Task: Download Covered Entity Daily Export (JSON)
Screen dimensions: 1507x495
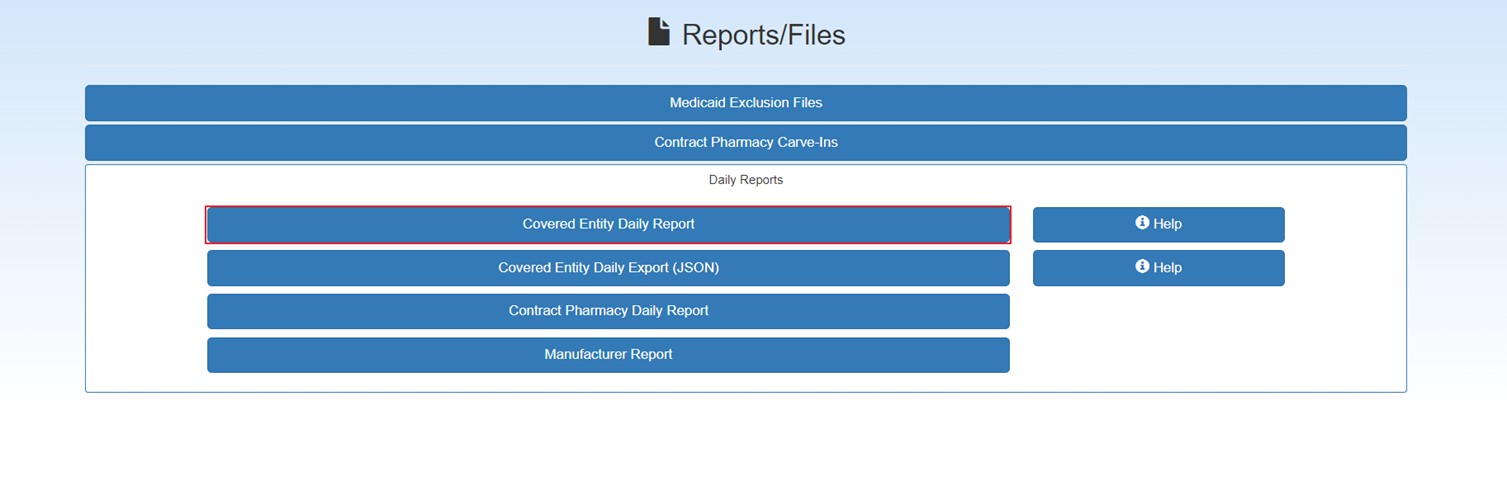Action: 608,268
